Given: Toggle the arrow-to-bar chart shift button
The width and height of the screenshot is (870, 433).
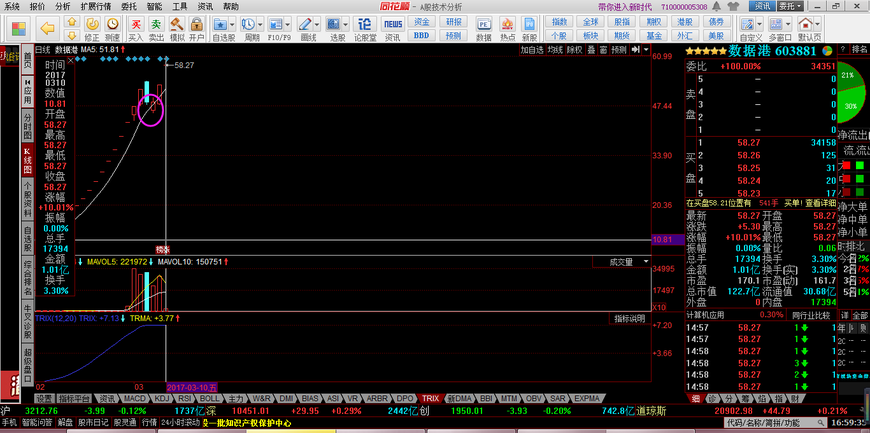Looking at the screenshot, I should (635, 49).
